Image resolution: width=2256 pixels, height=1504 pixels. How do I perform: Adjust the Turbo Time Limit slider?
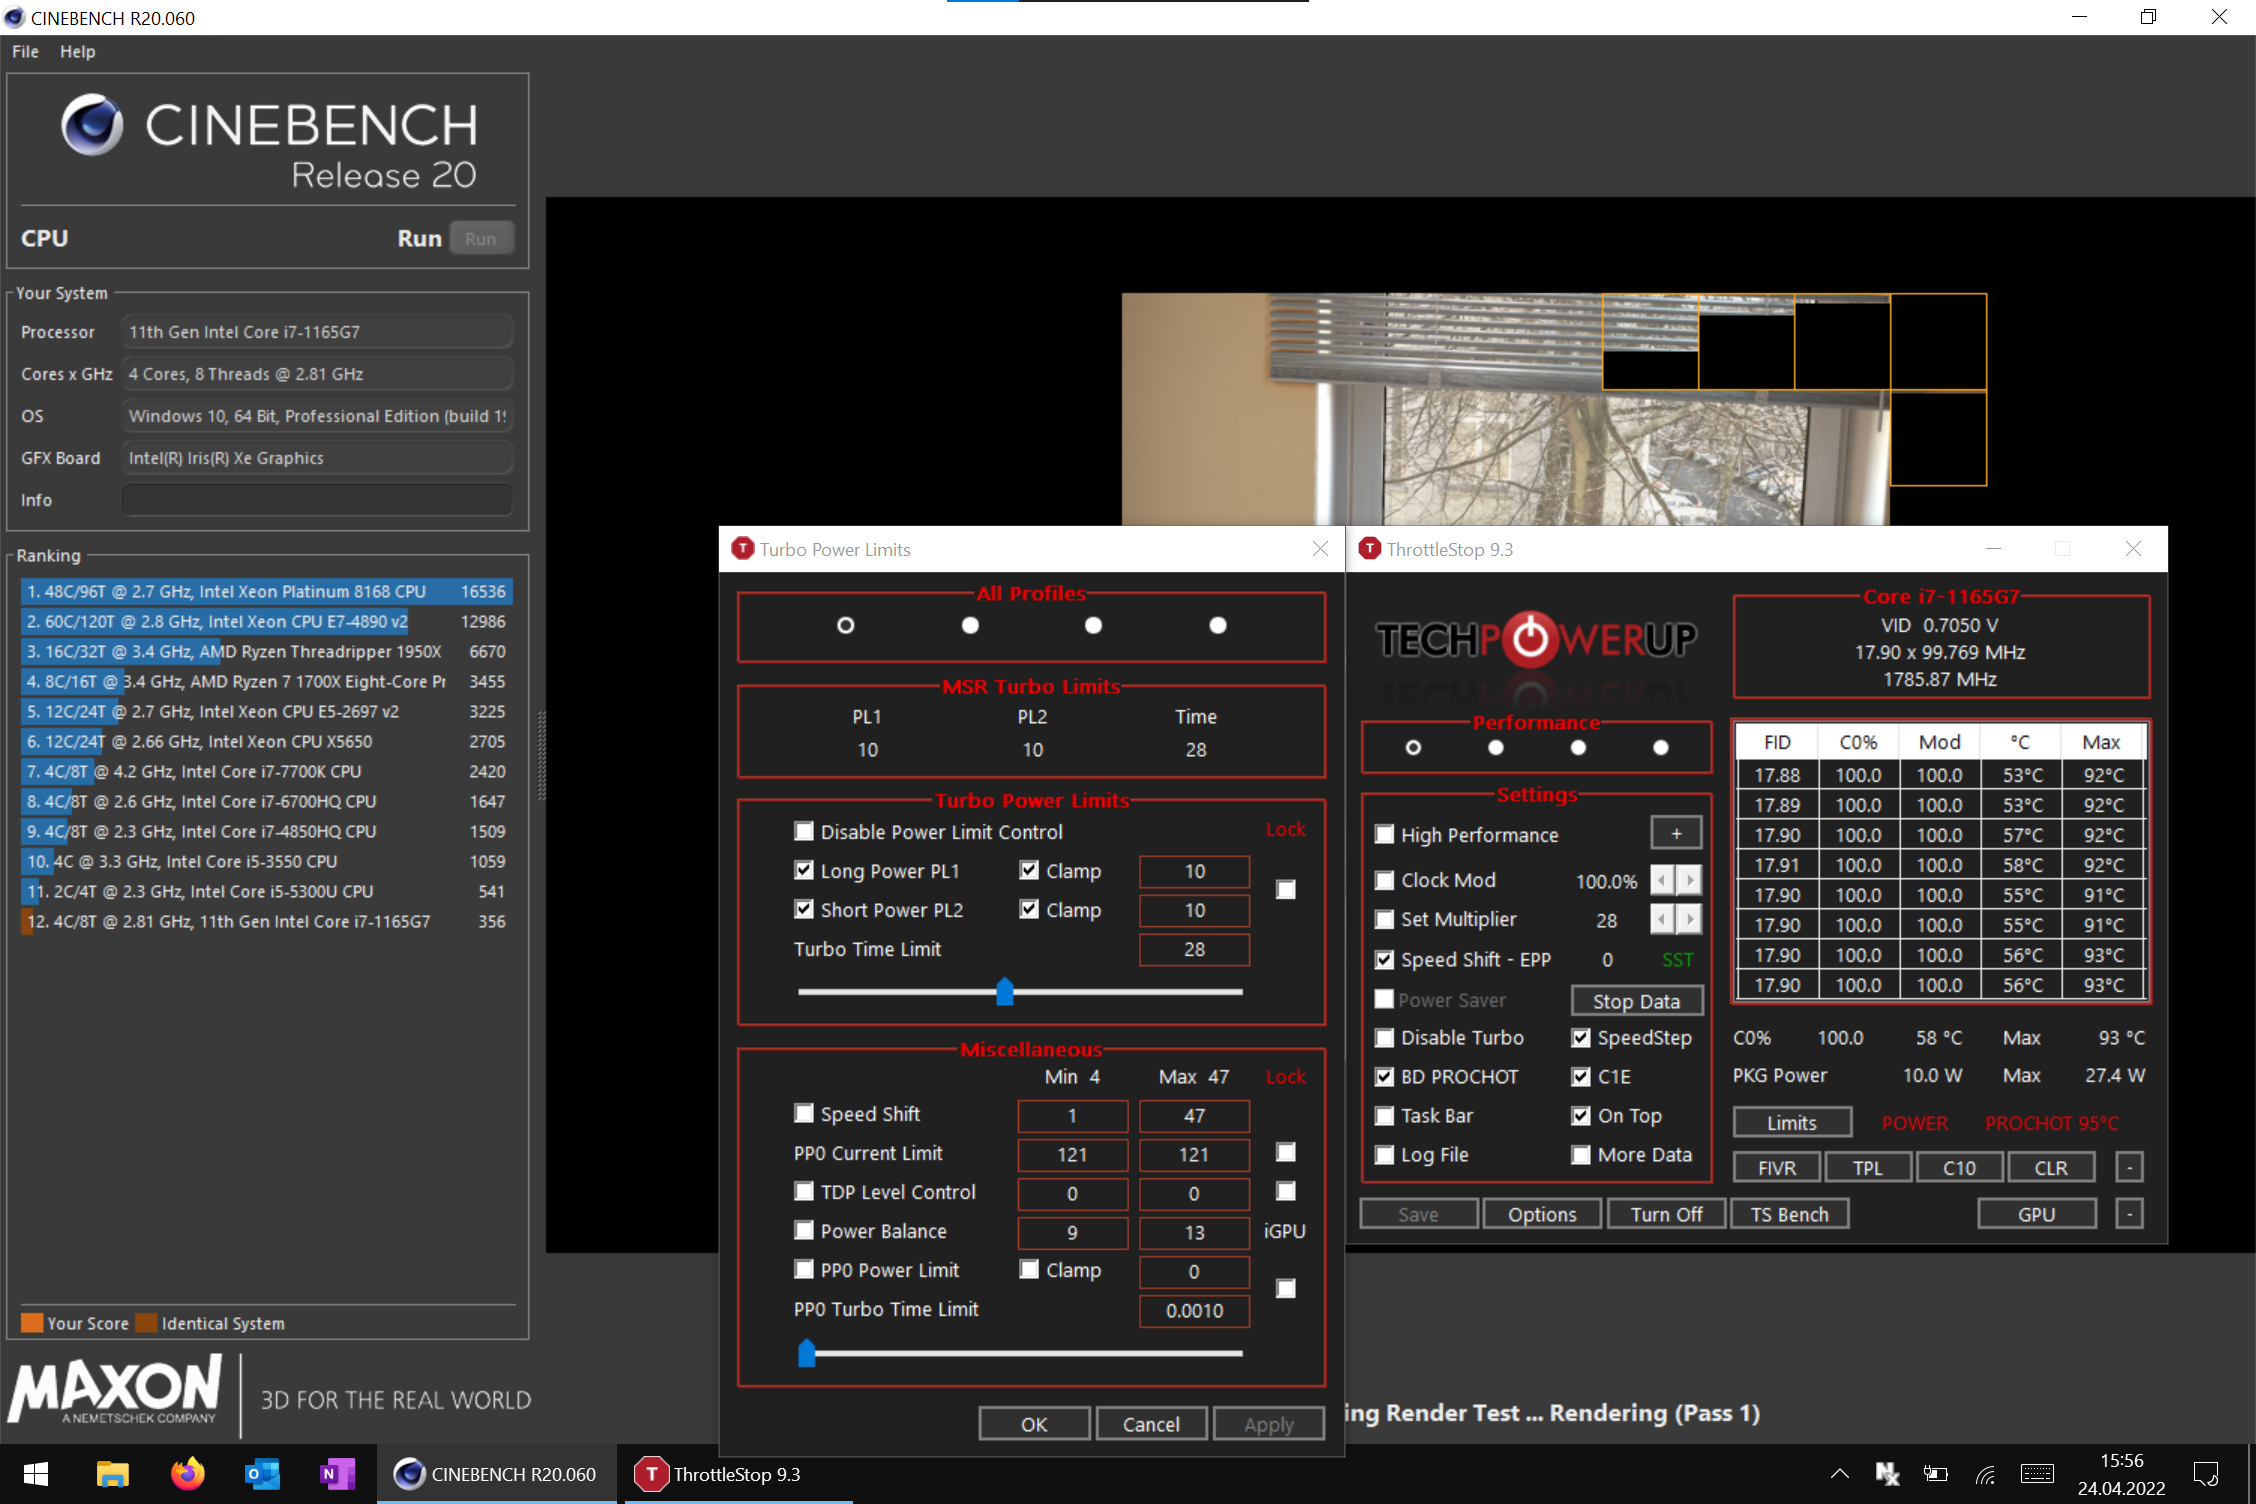[1005, 992]
